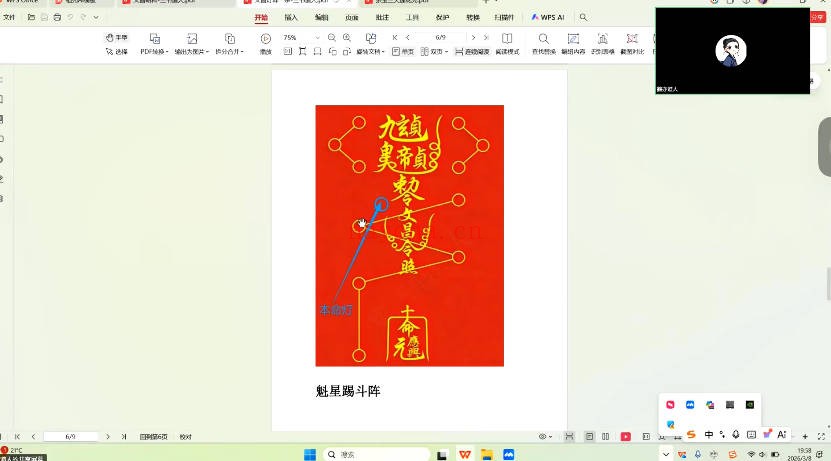Open eye protection mode dropdown in status bar
The height and width of the screenshot is (461, 831).
point(545,437)
